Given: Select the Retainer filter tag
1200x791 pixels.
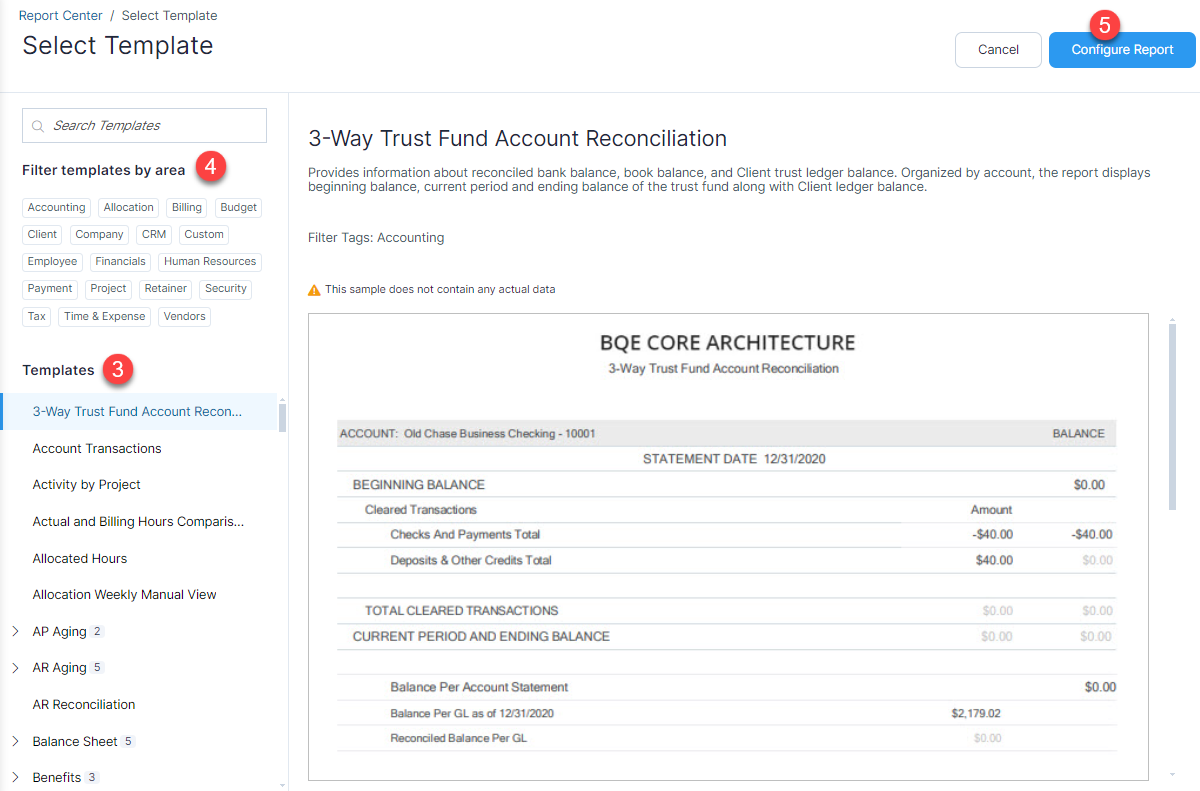Looking at the screenshot, I should [x=166, y=289].
